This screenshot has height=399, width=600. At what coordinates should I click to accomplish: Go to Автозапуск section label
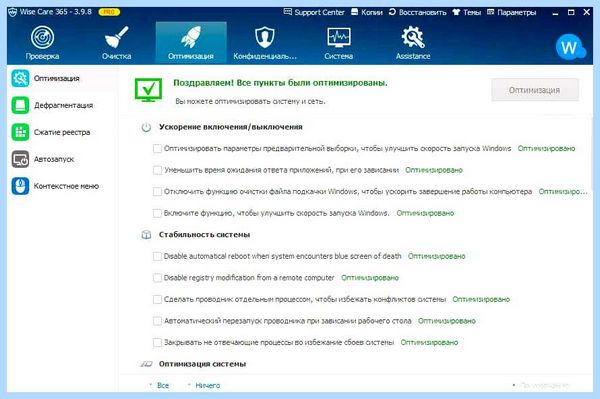click(x=54, y=159)
